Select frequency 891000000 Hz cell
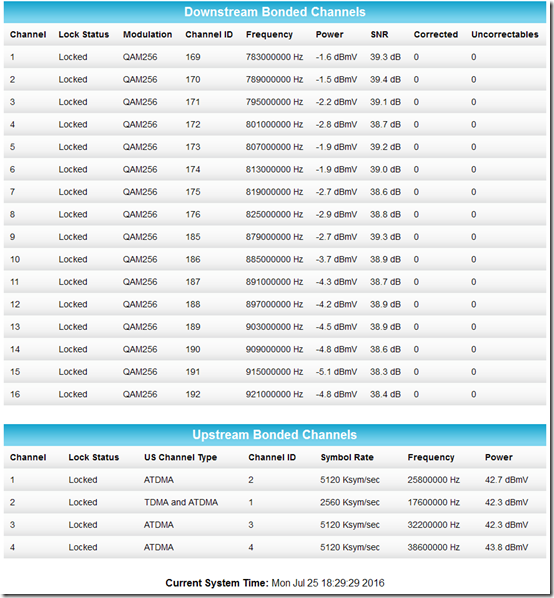This screenshot has height=598, width=554. [274, 282]
